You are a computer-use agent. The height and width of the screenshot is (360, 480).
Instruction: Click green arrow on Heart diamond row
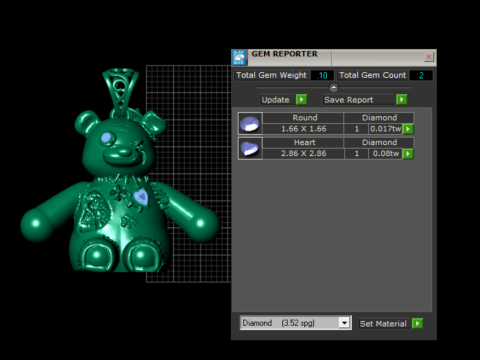pos(408,154)
